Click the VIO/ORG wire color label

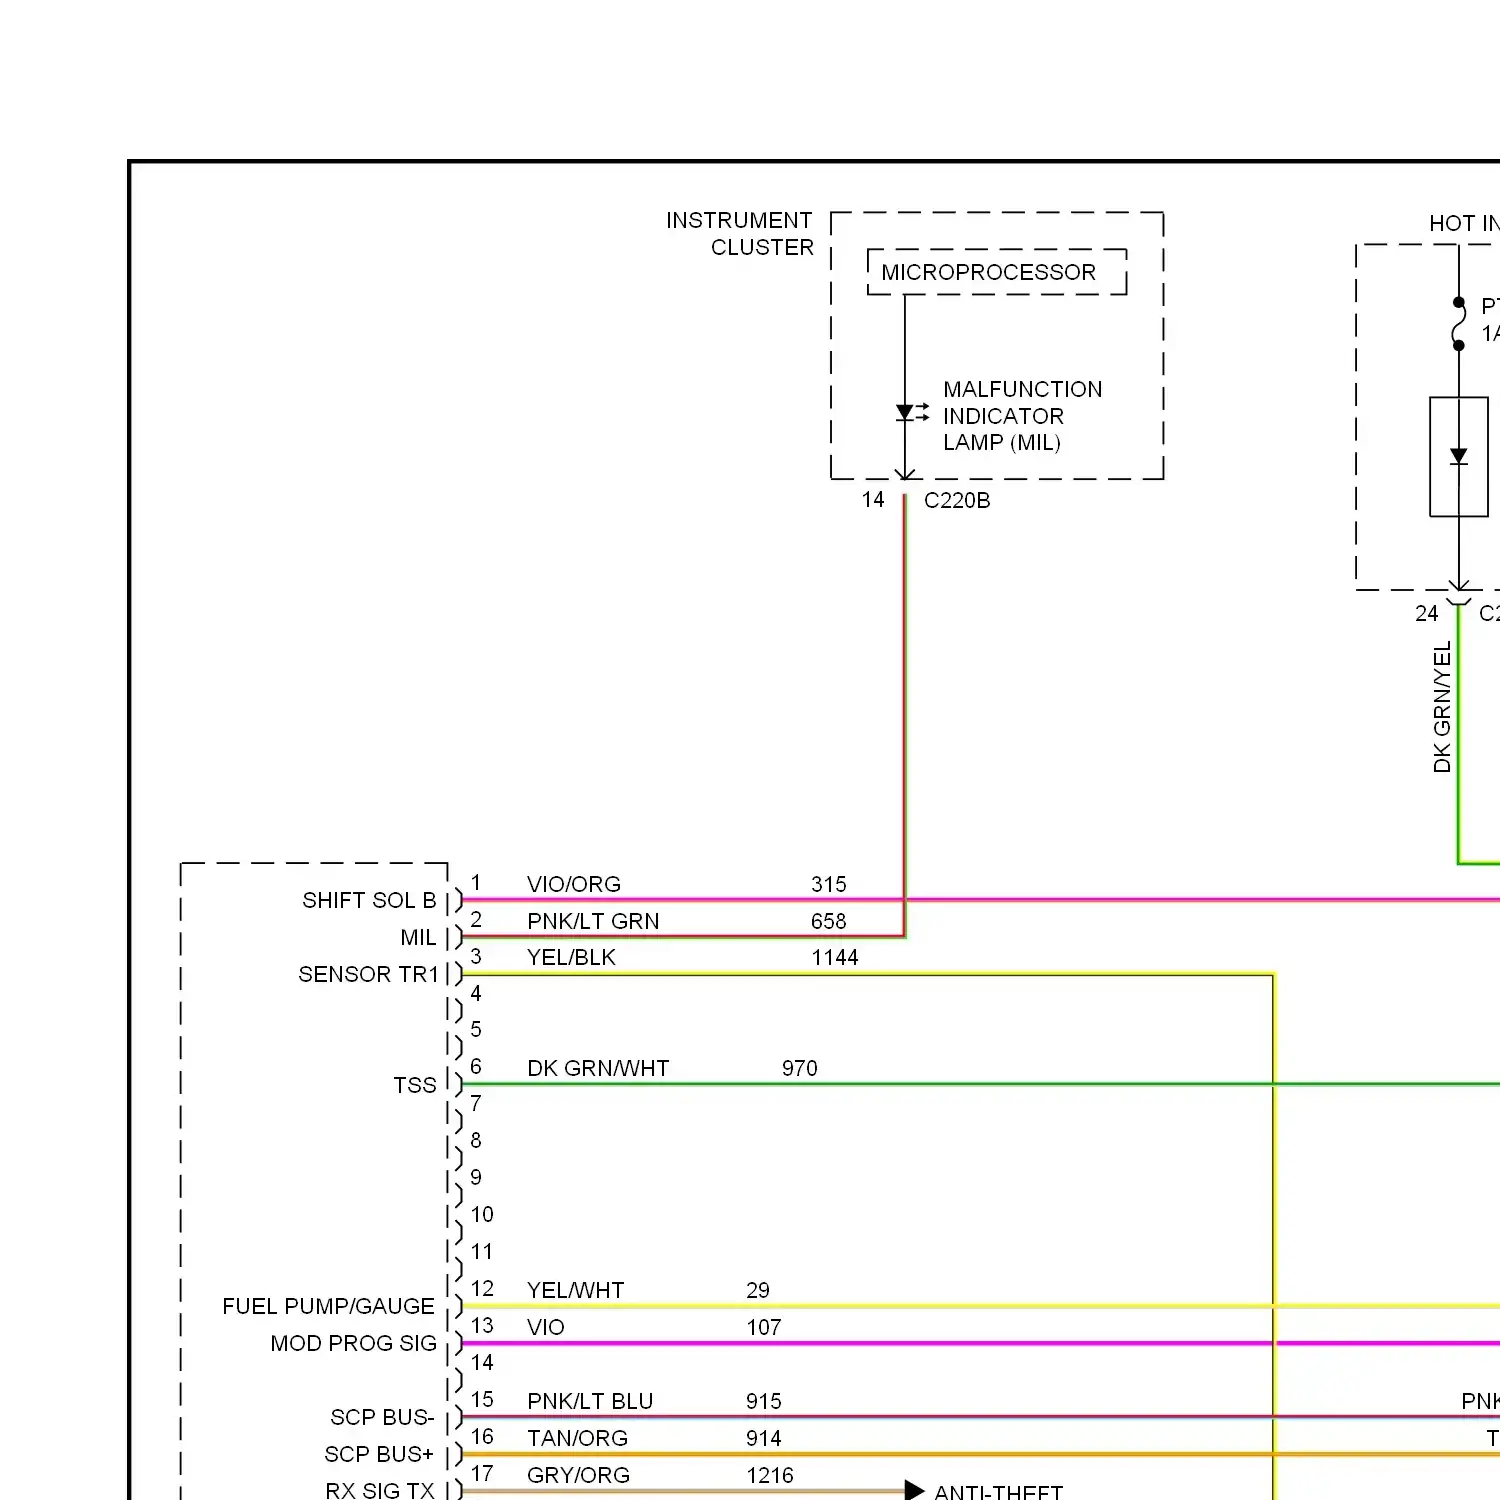[x=574, y=884]
